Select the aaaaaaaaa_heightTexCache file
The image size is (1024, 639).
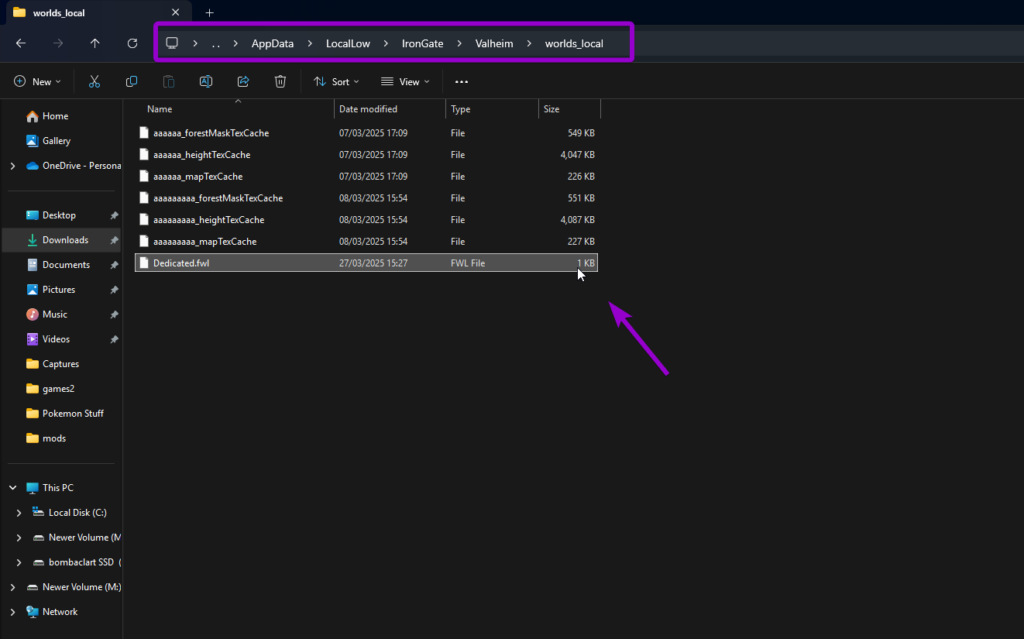click(366, 220)
